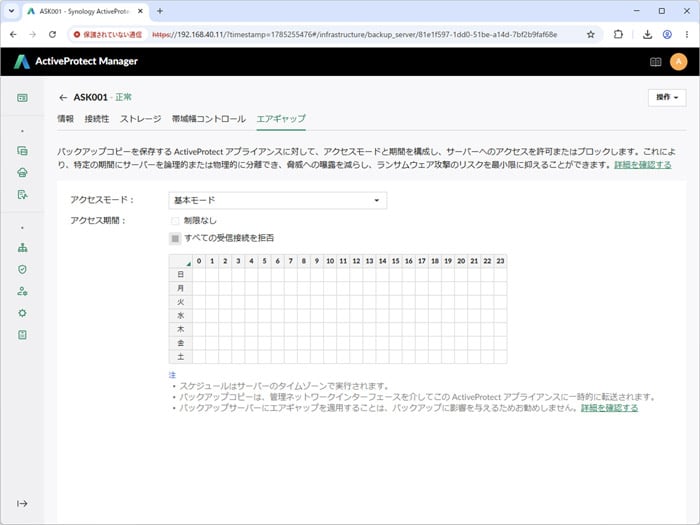Open a new browser tab
The height and width of the screenshot is (525, 700).
pos(159,11)
